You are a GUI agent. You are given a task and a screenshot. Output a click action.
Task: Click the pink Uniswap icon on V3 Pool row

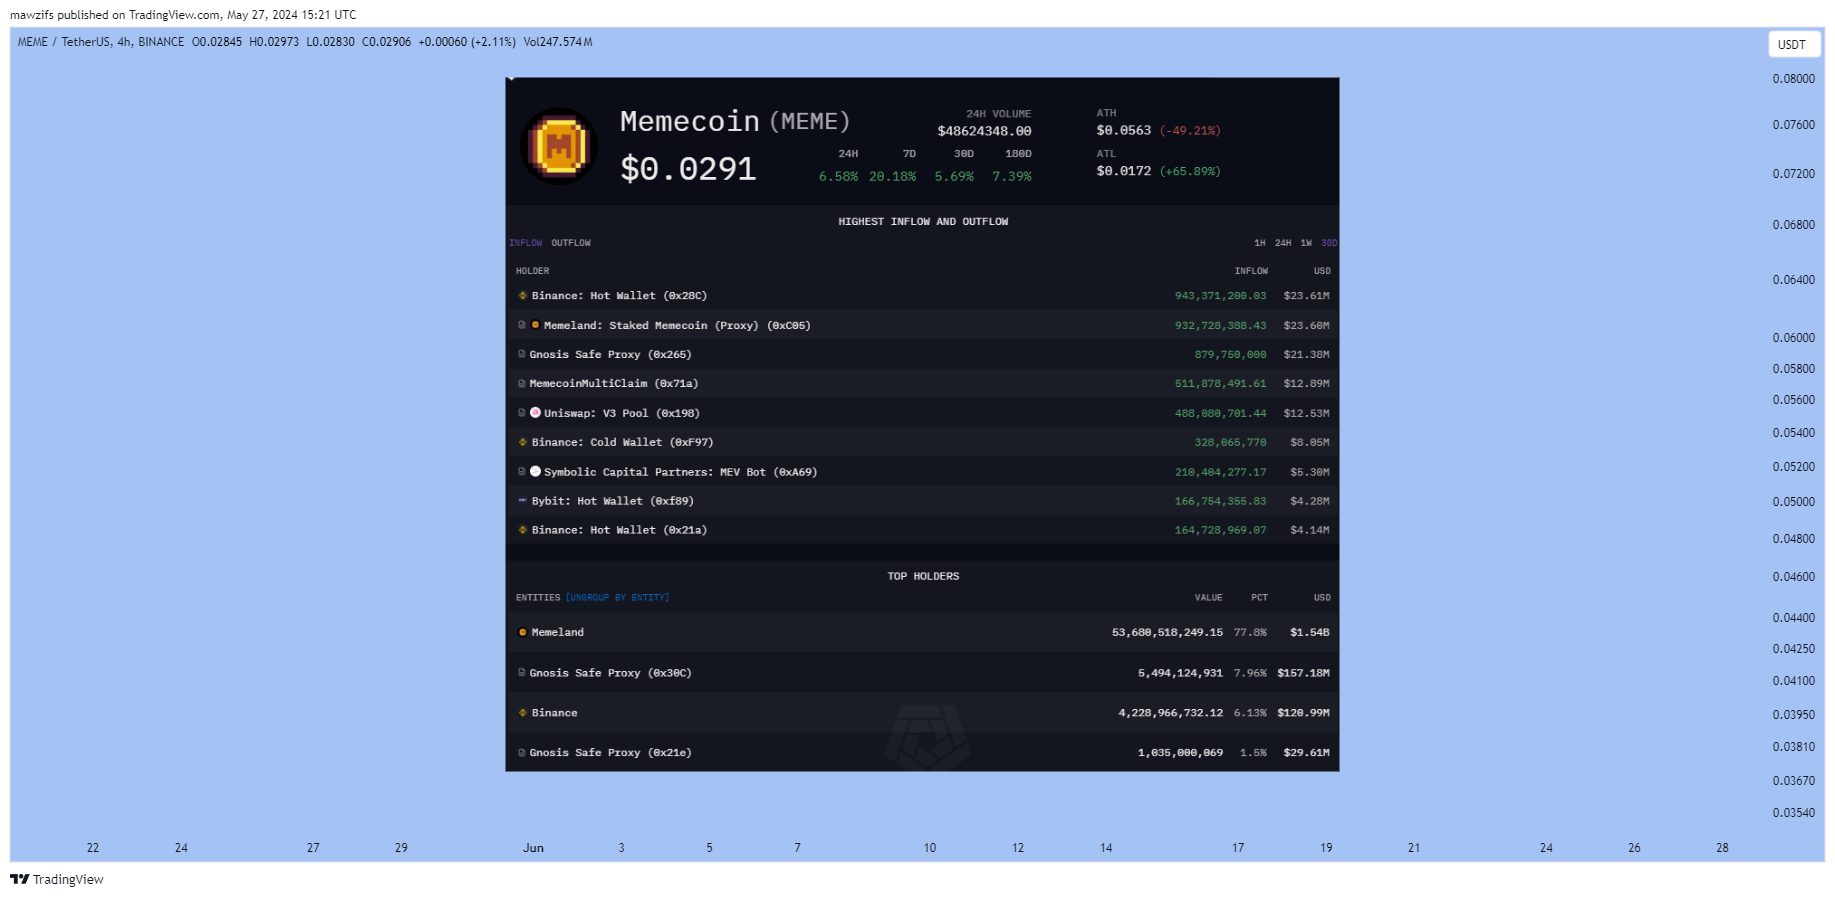pos(535,412)
